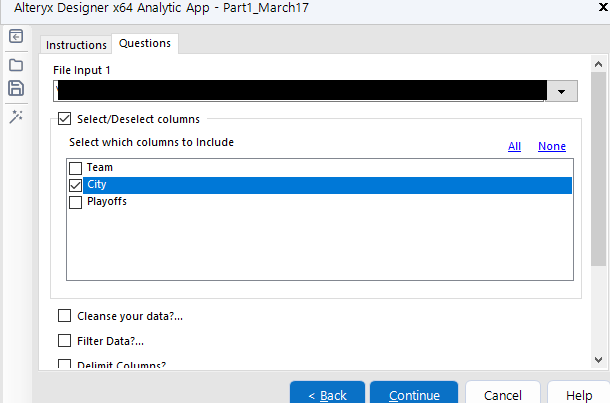Open Help with the Help button
Screen dimensions: 610x403
pos(579,395)
